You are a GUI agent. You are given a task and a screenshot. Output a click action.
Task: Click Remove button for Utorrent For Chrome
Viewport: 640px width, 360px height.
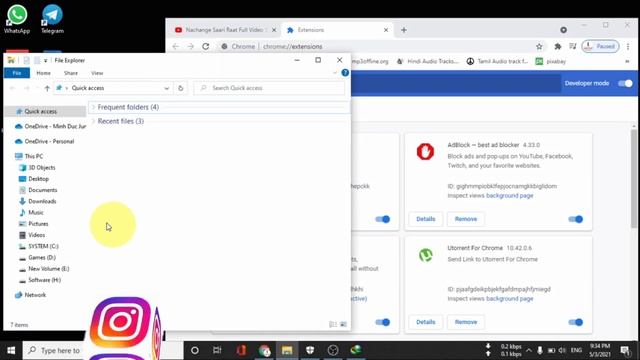(x=466, y=322)
